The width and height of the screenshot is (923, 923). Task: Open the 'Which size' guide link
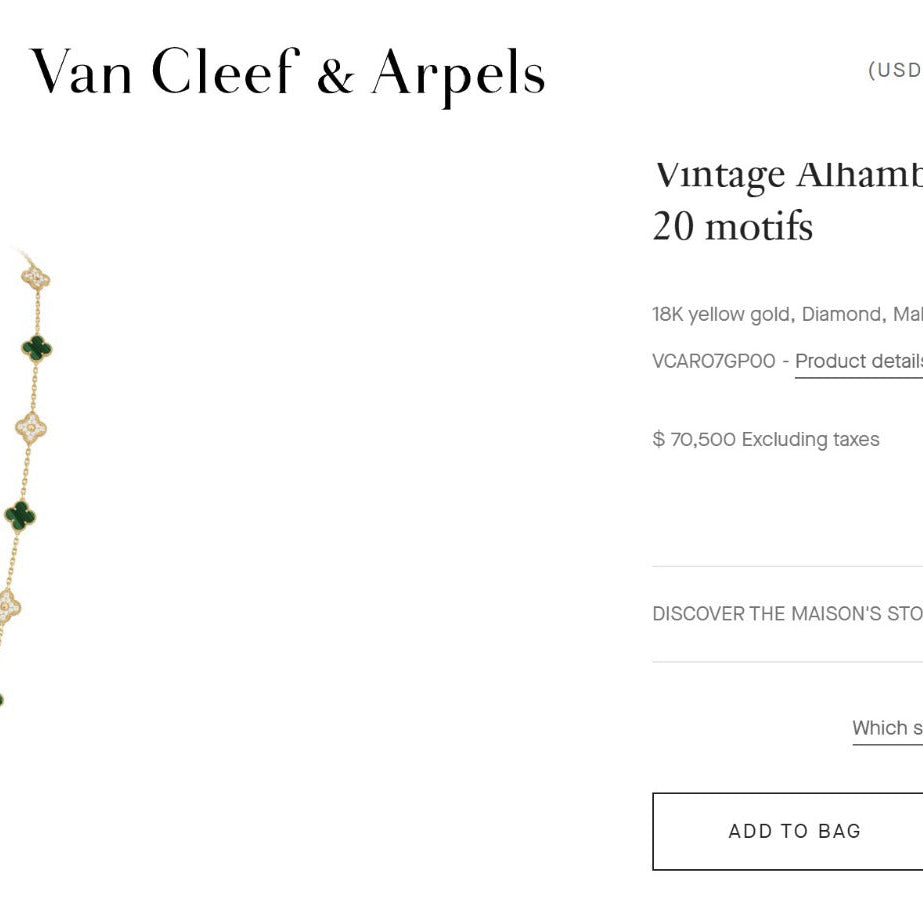pos(887,728)
